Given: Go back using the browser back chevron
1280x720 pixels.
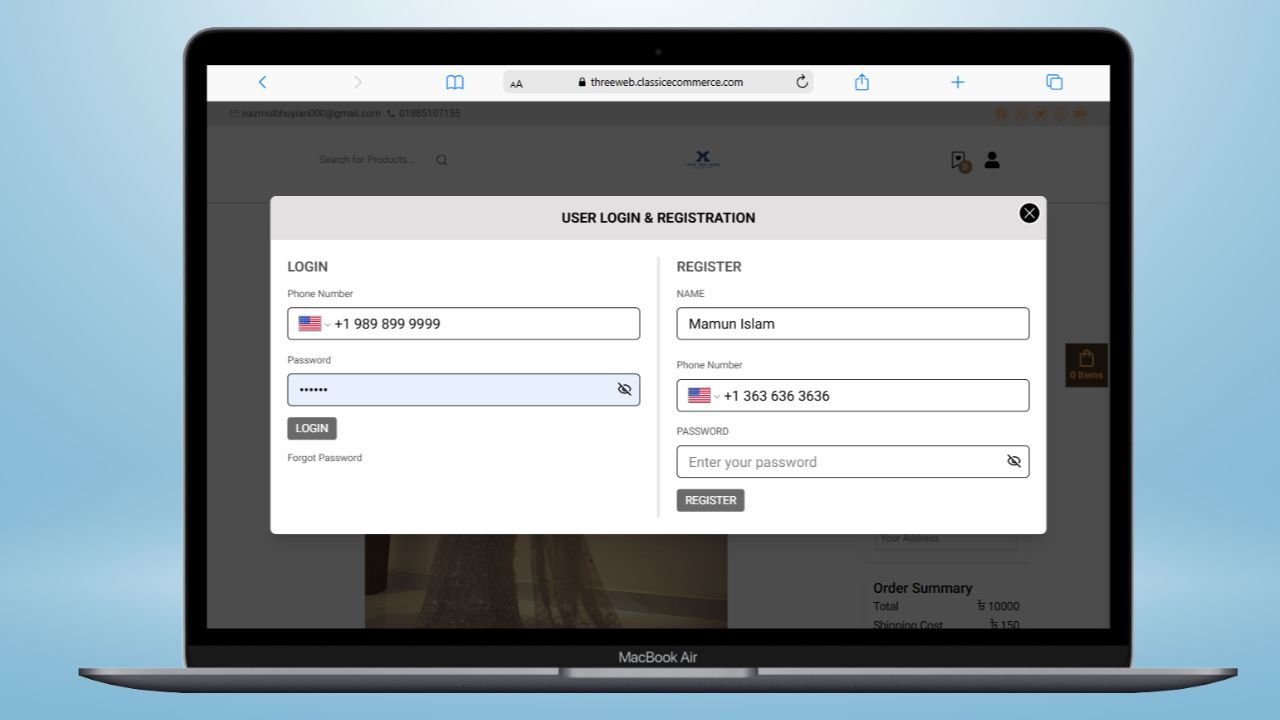Looking at the screenshot, I should [262, 82].
